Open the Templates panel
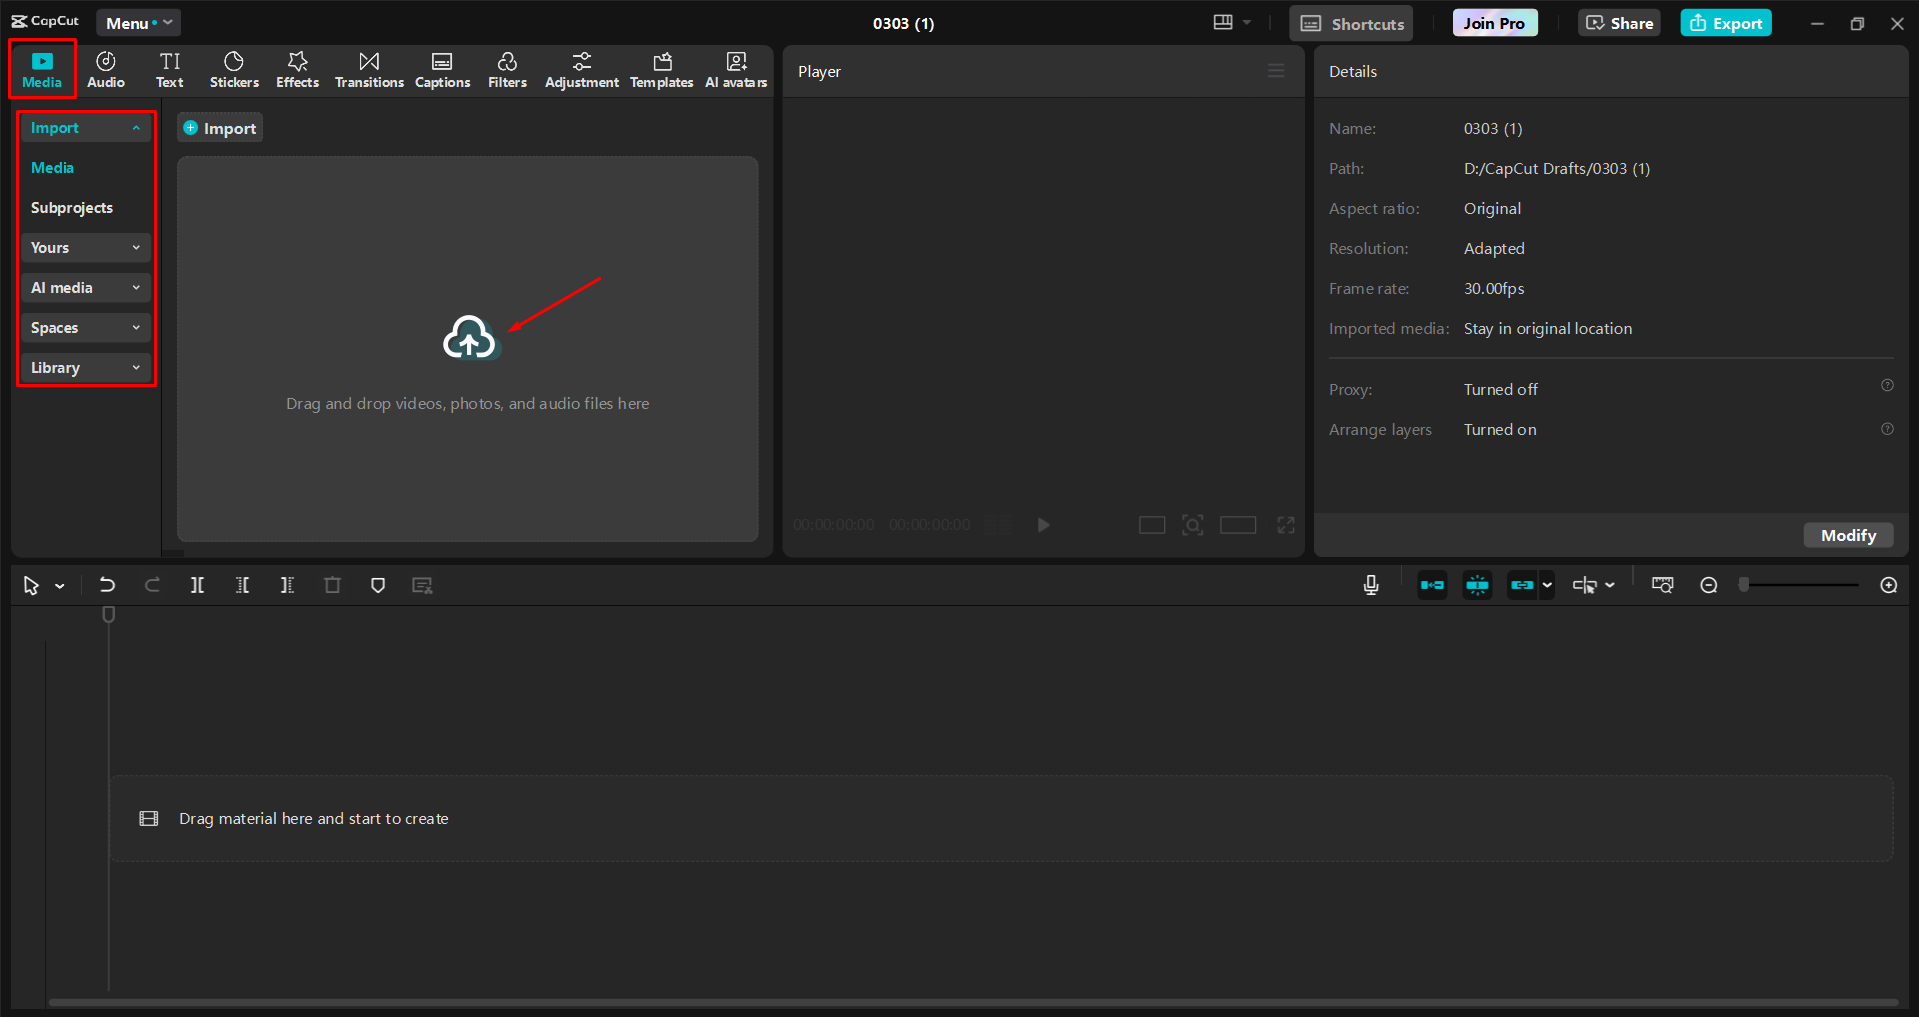Screen dimensions: 1919x1017 click(x=661, y=69)
